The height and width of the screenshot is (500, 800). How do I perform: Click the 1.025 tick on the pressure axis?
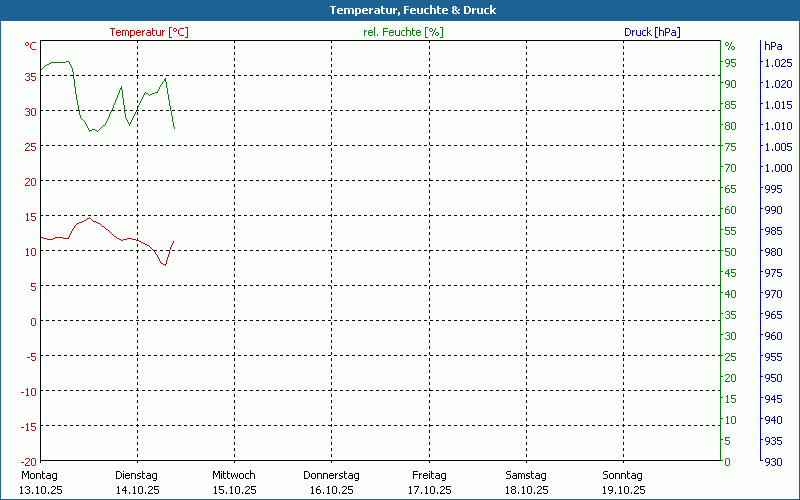click(777, 63)
